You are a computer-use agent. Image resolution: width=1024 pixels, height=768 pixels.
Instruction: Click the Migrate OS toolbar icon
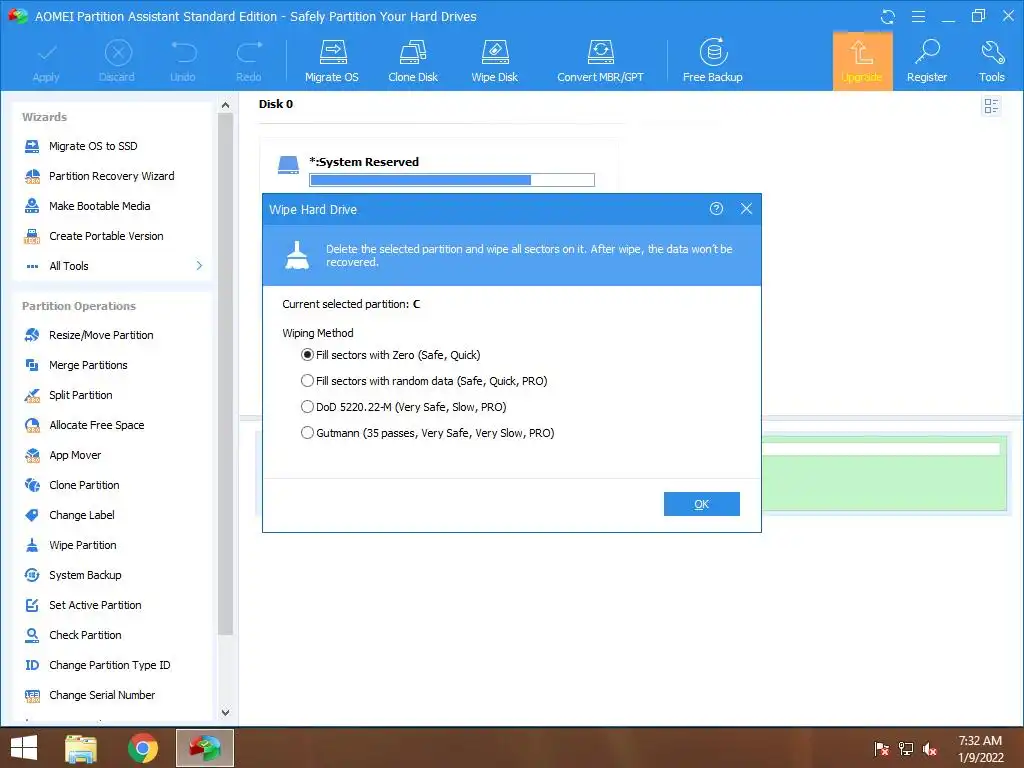332,61
